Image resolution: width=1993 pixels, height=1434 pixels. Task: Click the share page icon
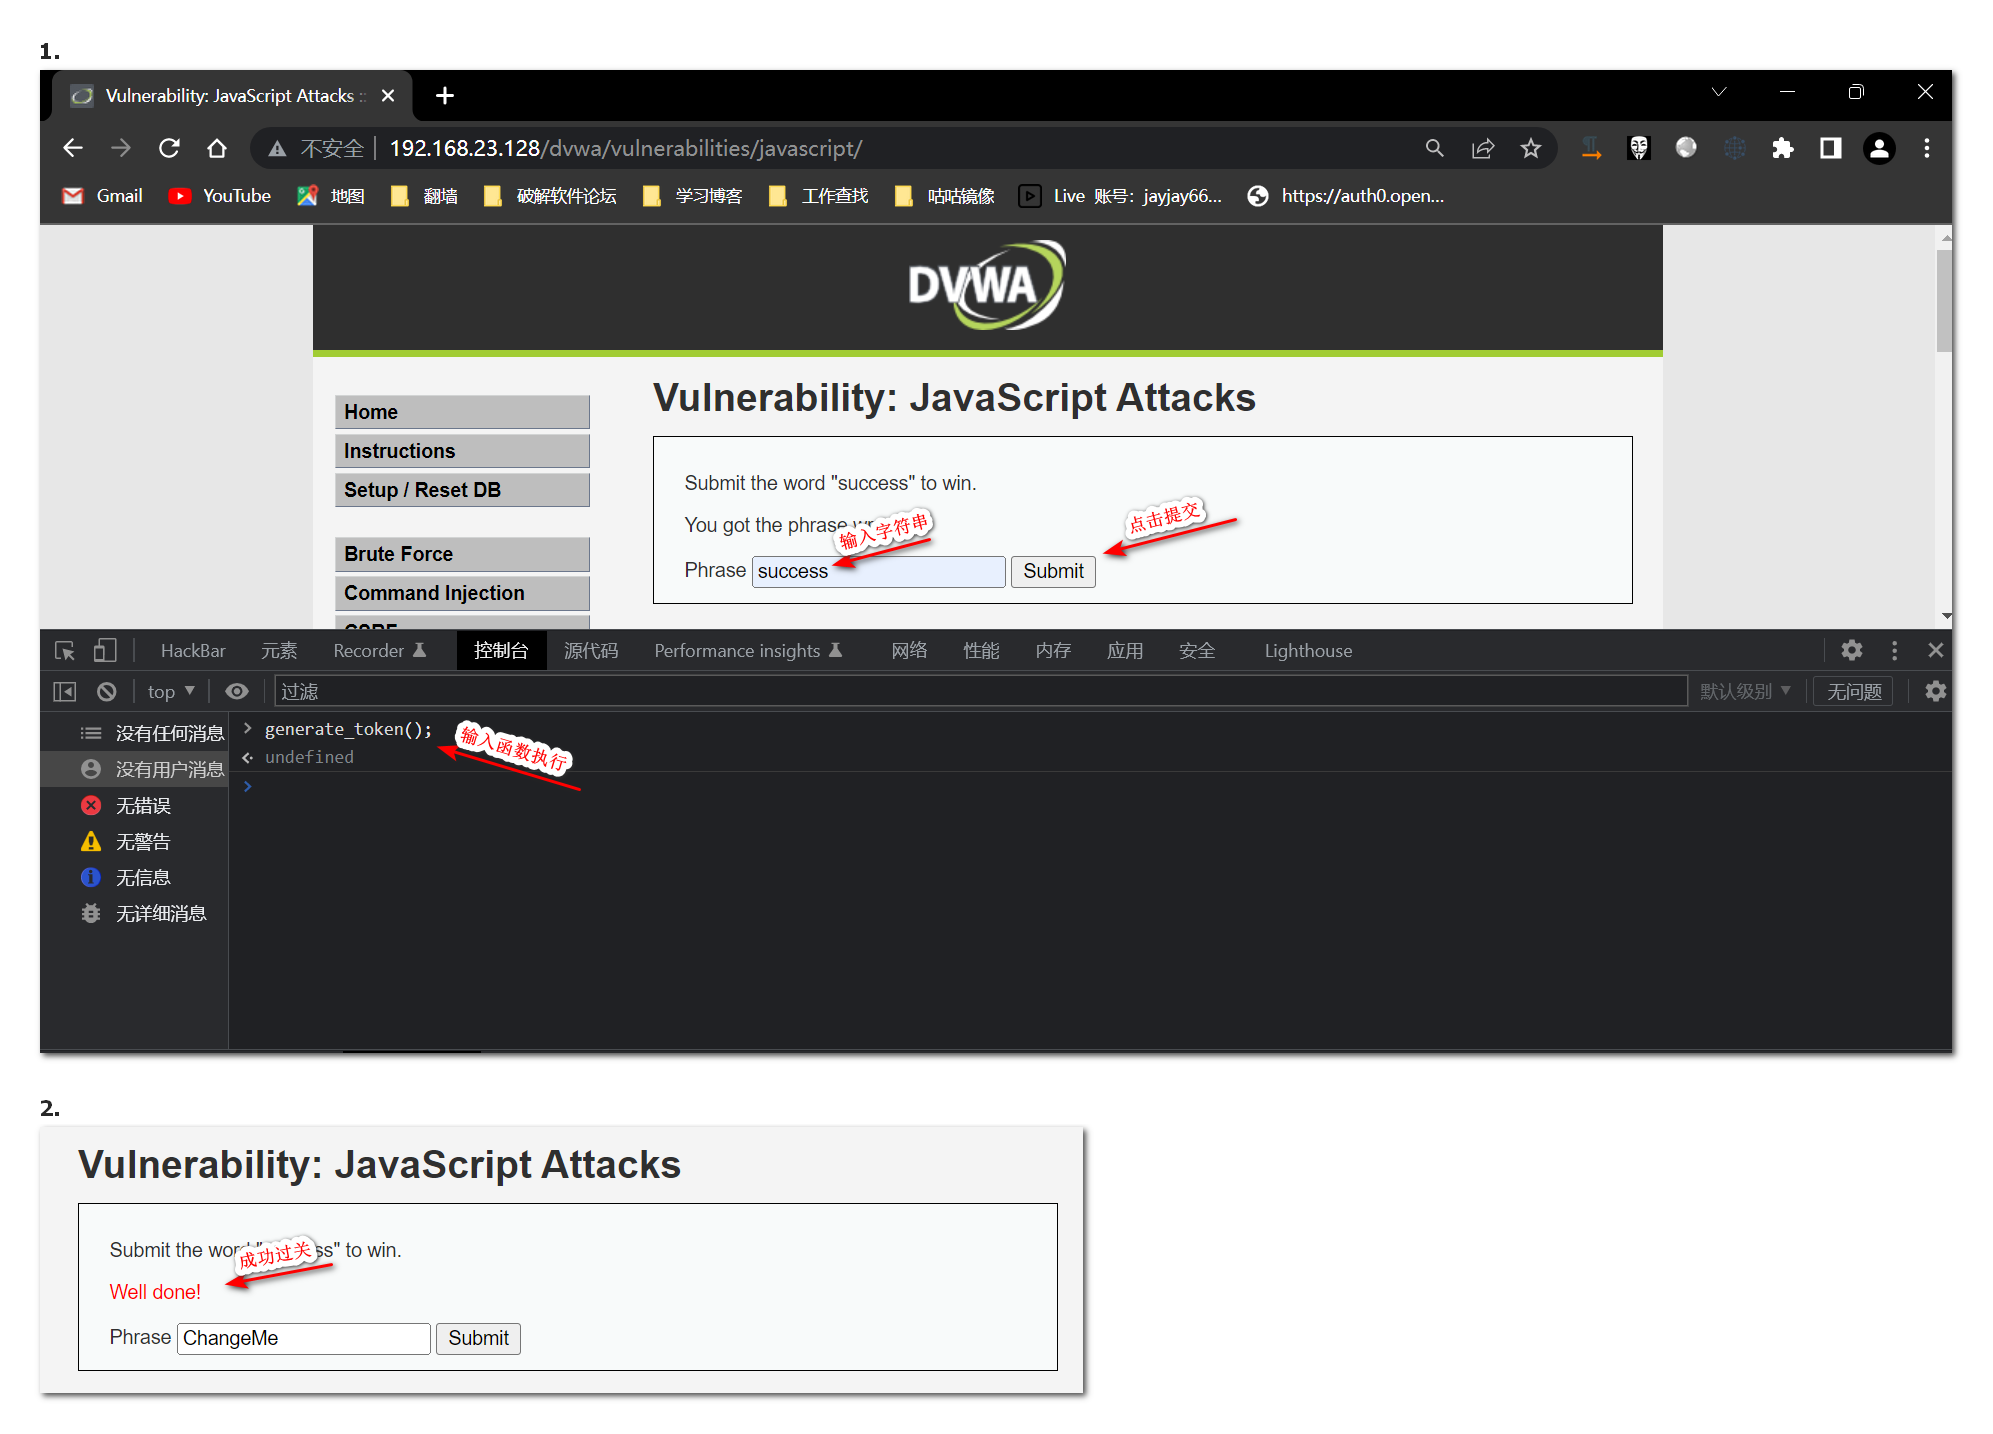pos(1482,149)
